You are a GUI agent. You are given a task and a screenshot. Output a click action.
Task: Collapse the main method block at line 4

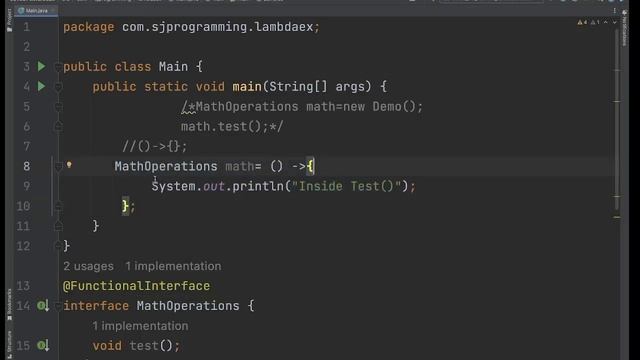point(58,87)
